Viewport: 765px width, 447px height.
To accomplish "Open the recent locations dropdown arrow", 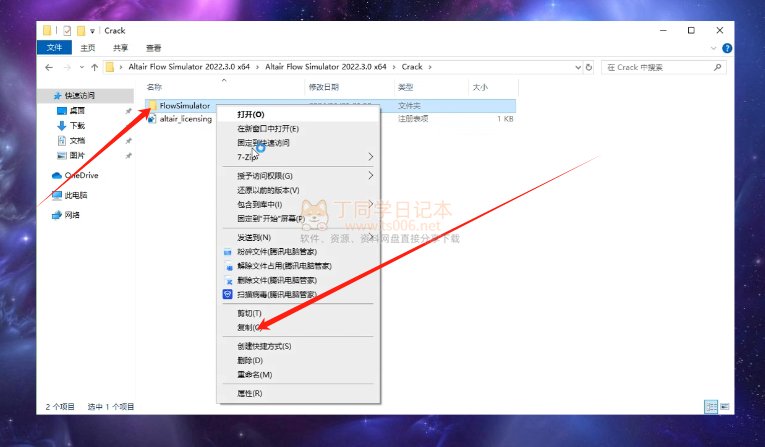I will pos(81,67).
